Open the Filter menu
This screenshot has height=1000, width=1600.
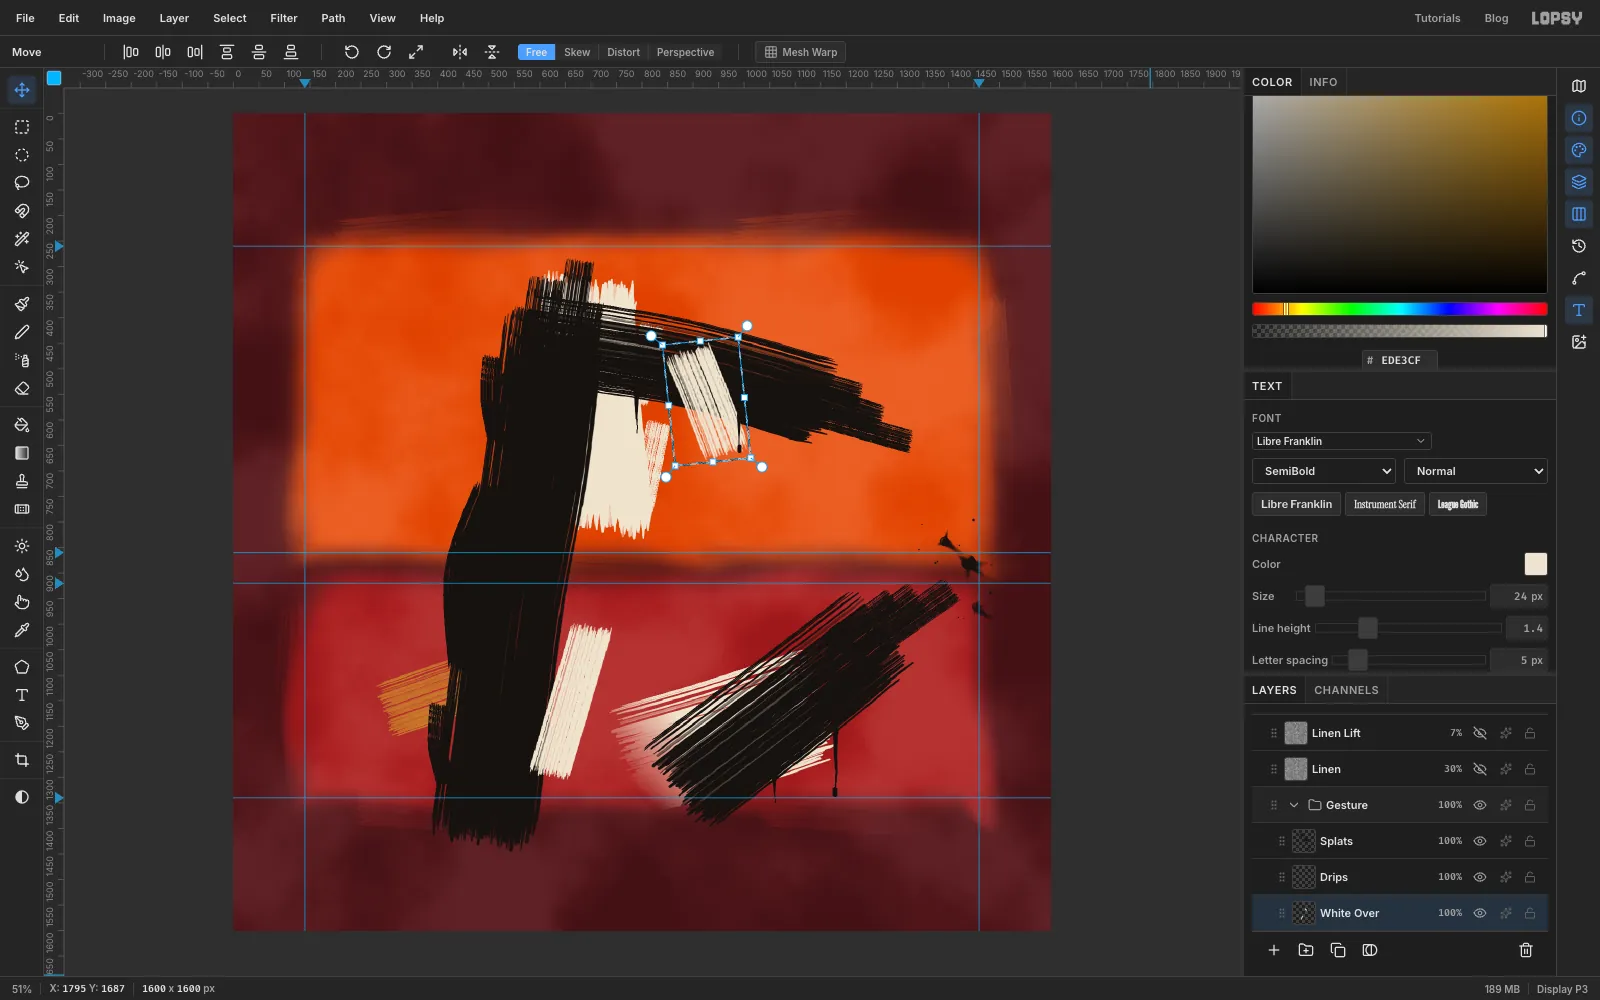[x=284, y=18]
